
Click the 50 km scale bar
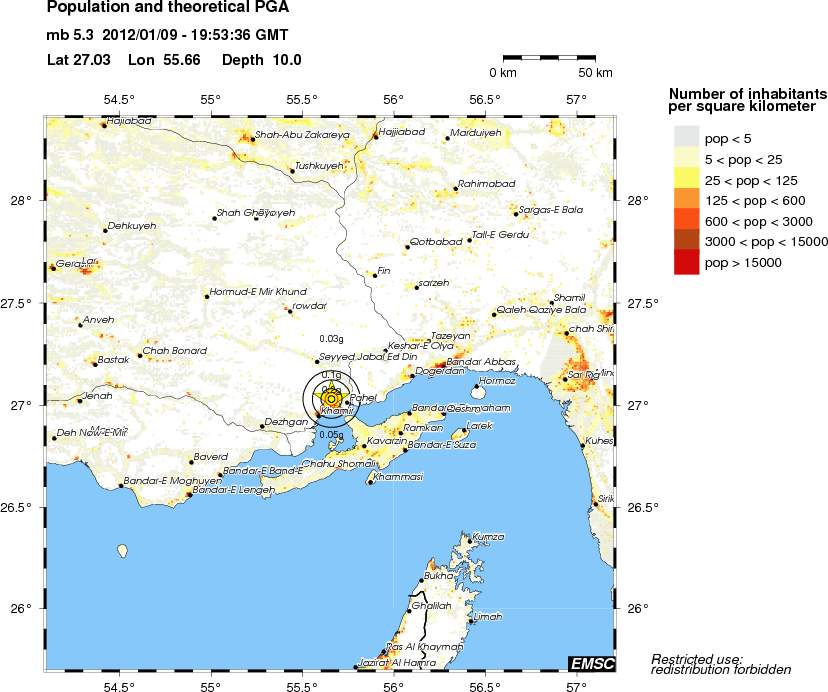pyautogui.click(x=550, y=58)
